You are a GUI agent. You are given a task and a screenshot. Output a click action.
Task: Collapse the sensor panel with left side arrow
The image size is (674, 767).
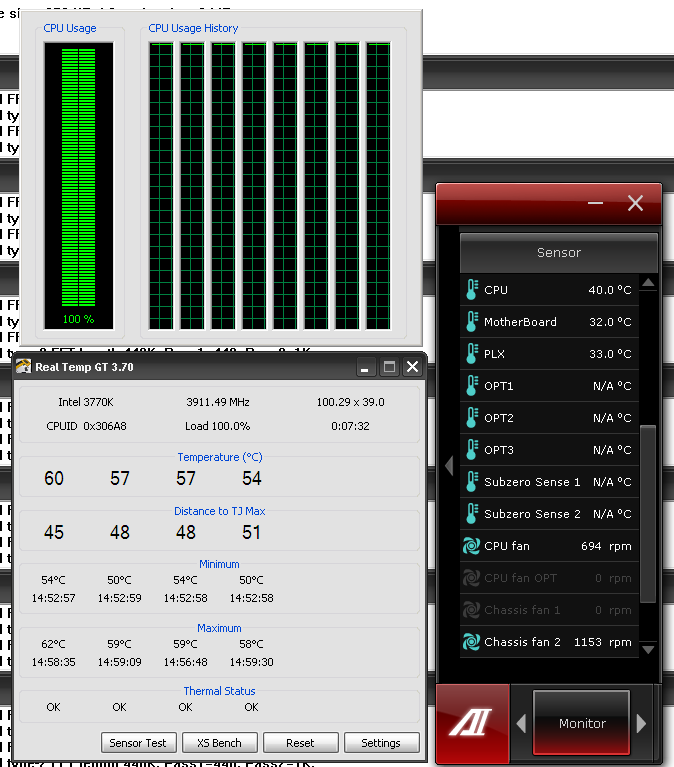point(449,465)
